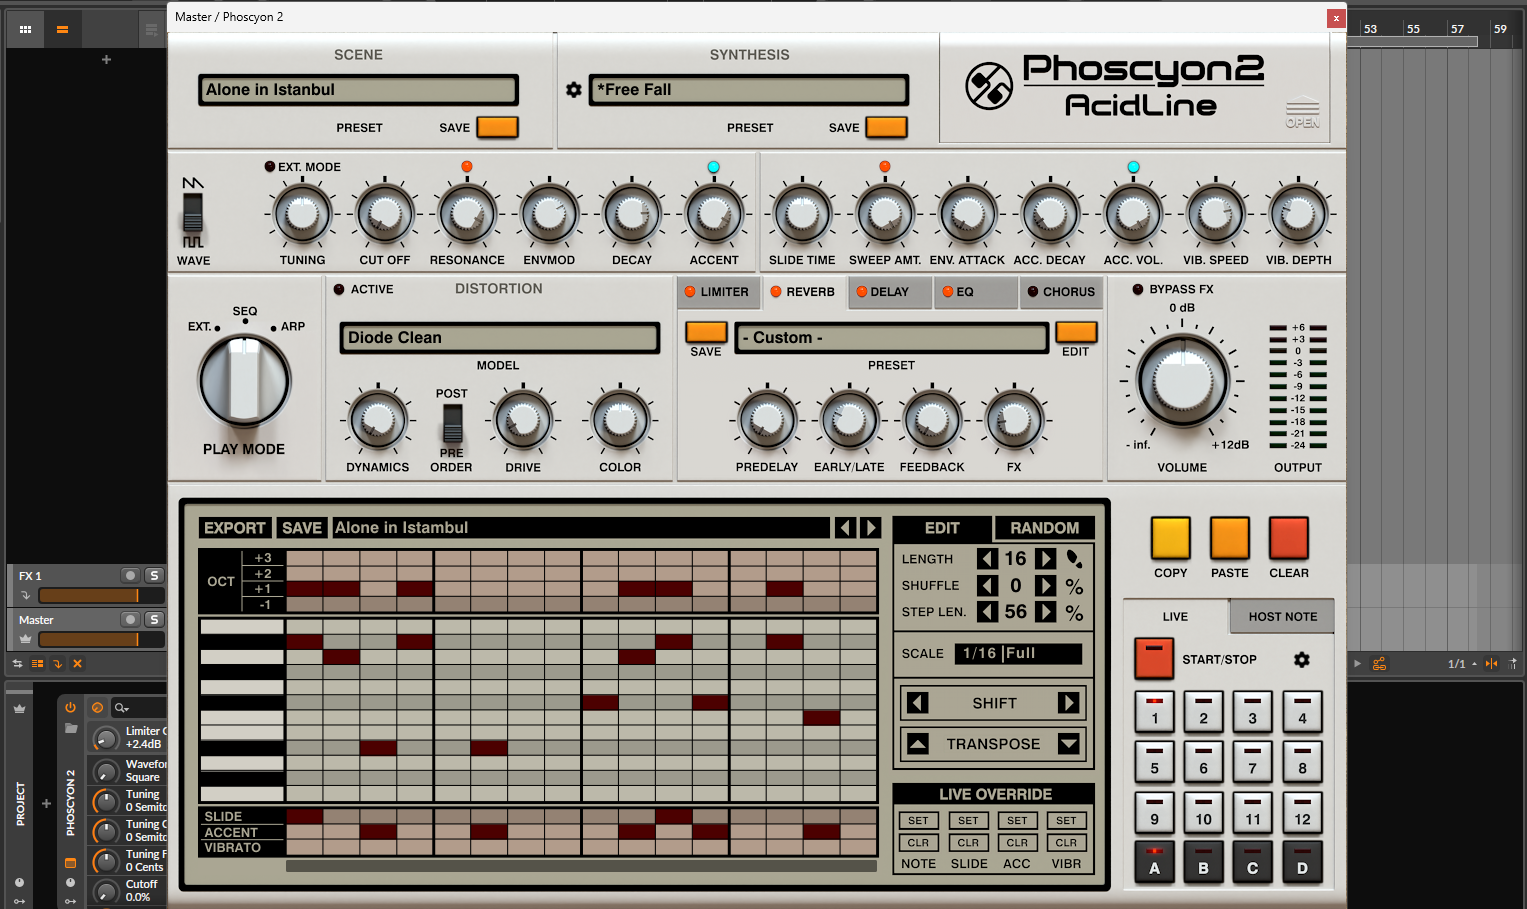Open the synthesis settings gear icon
1527x909 pixels.
[x=573, y=90]
